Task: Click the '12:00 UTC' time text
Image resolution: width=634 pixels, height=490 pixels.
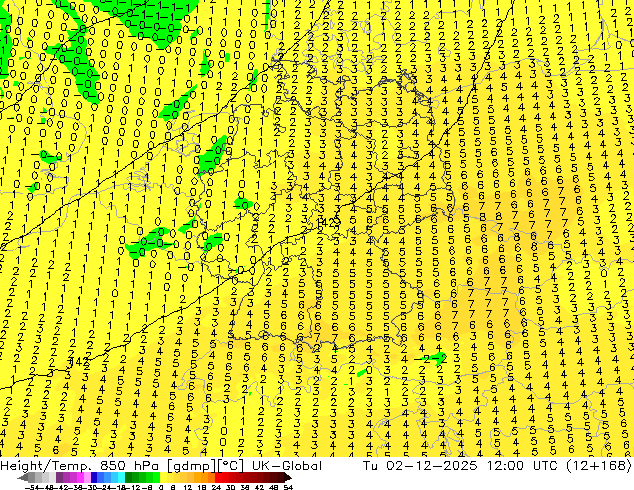Action: point(523,466)
